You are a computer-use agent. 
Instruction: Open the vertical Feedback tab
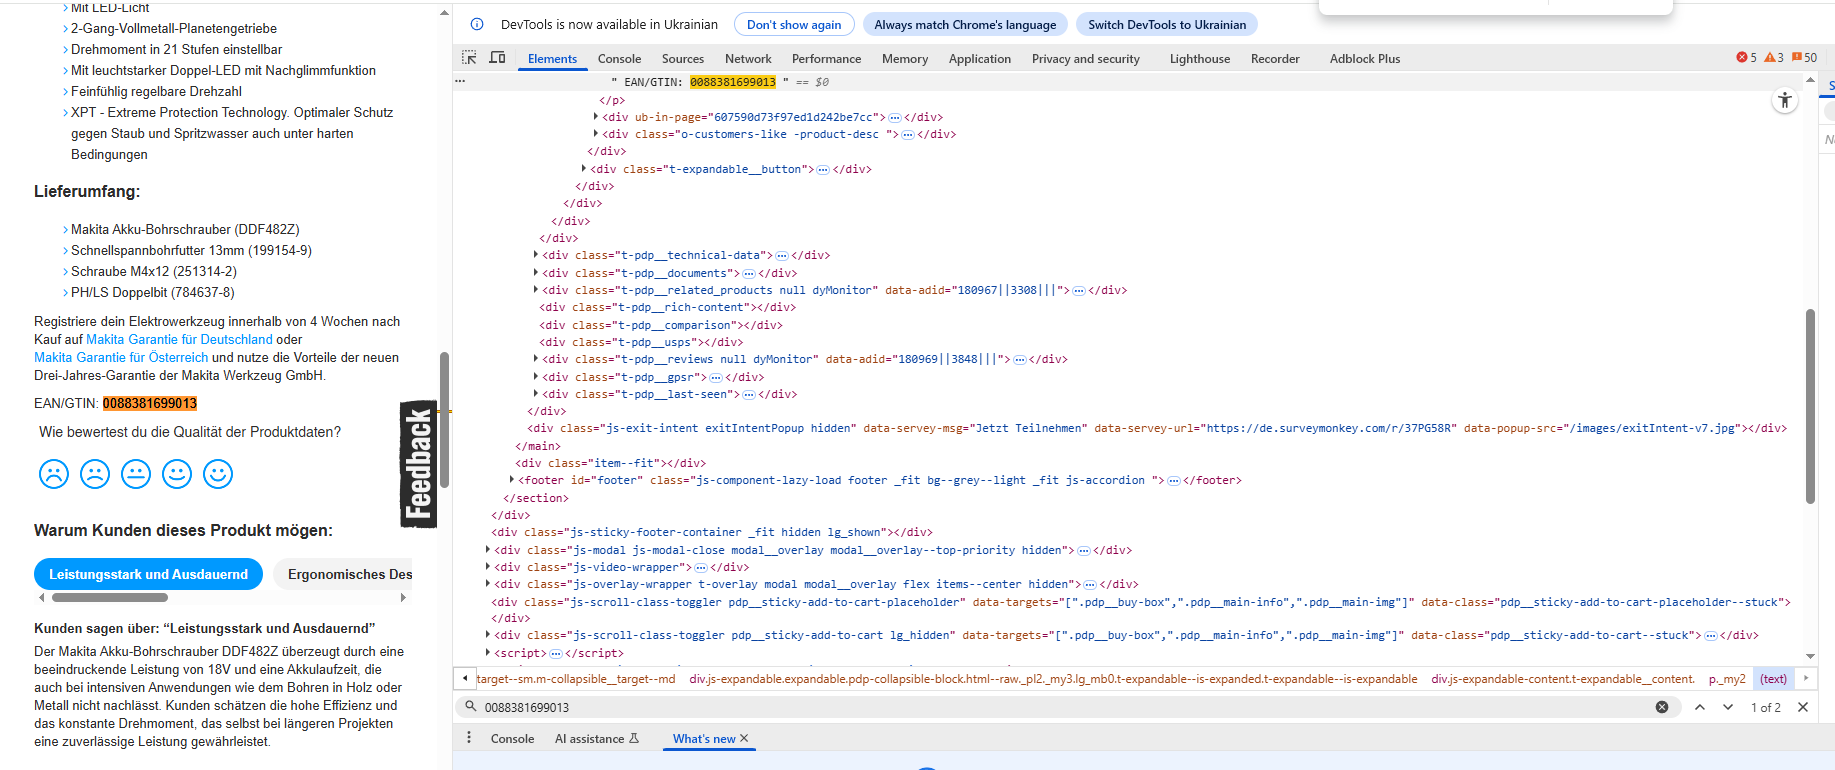[x=418, y=464]
